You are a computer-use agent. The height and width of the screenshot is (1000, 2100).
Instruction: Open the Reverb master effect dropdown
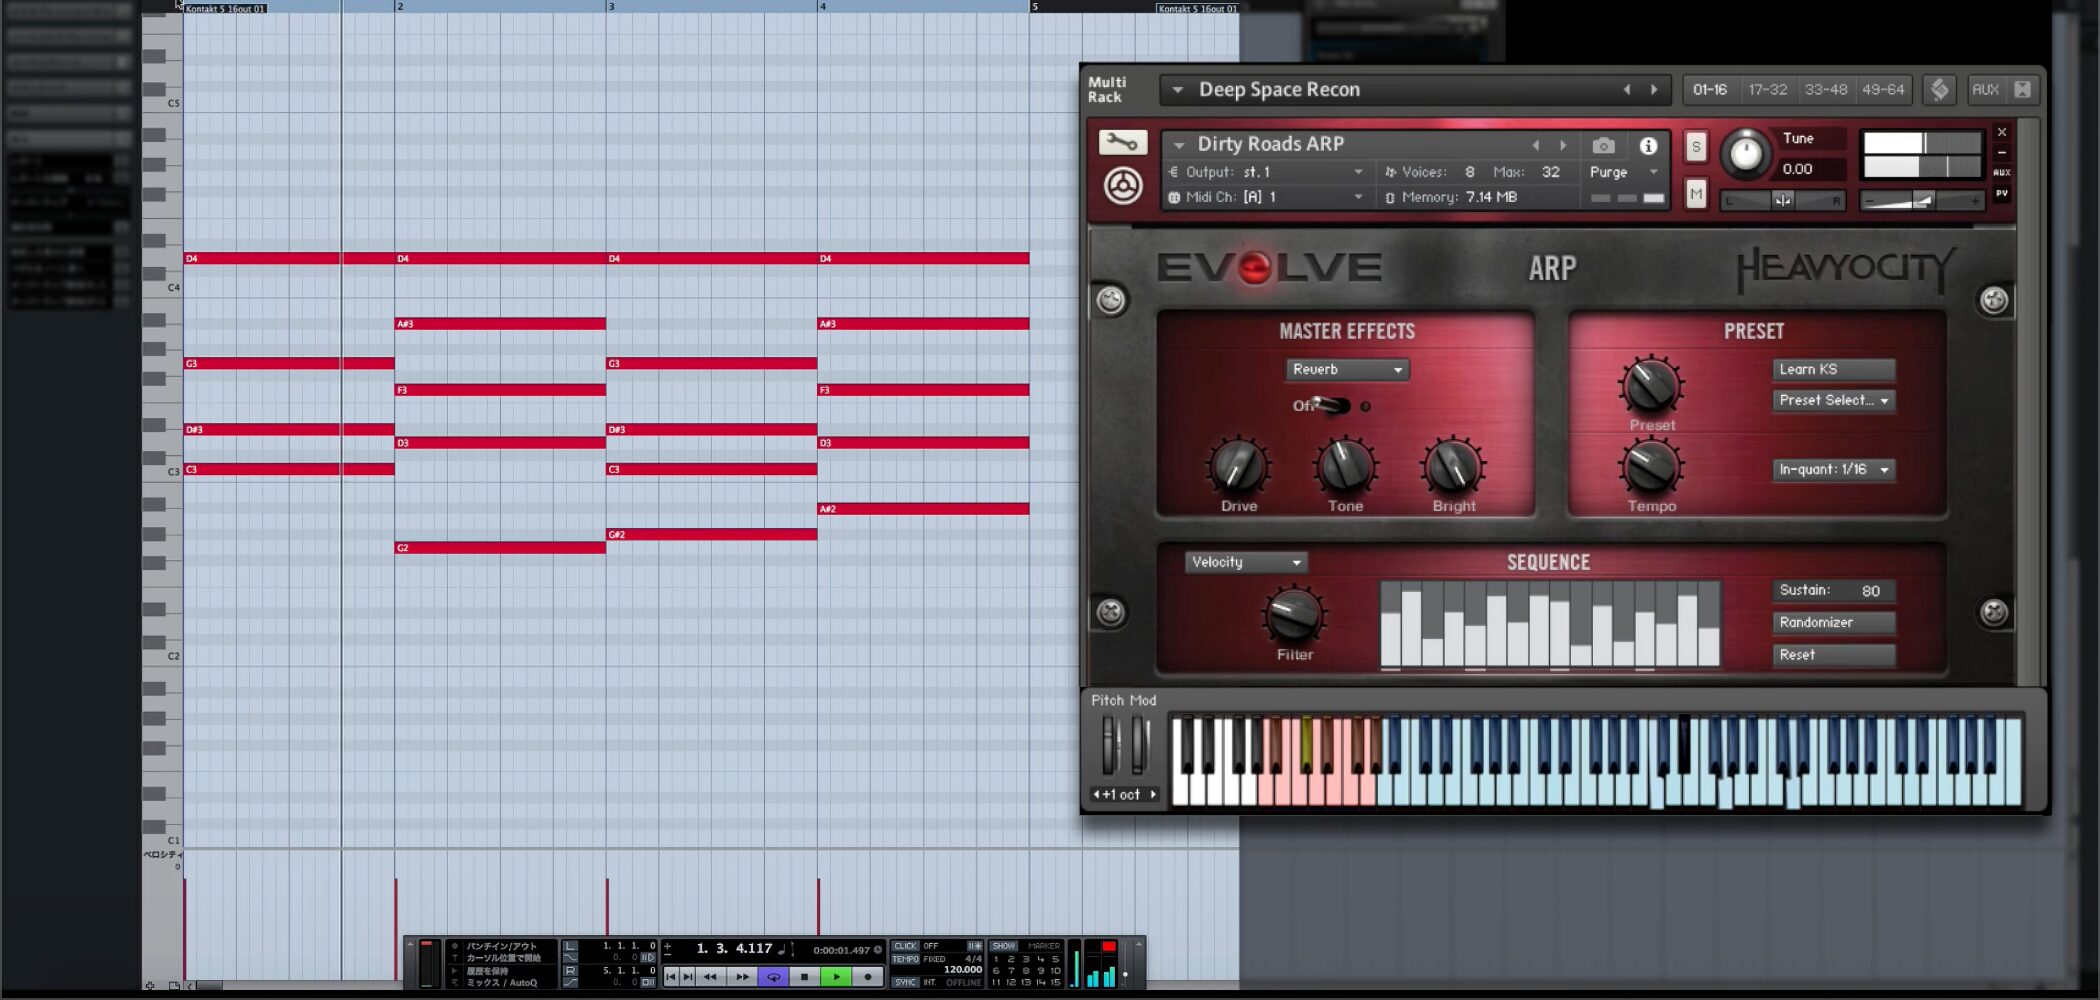tap(1347, 370)
